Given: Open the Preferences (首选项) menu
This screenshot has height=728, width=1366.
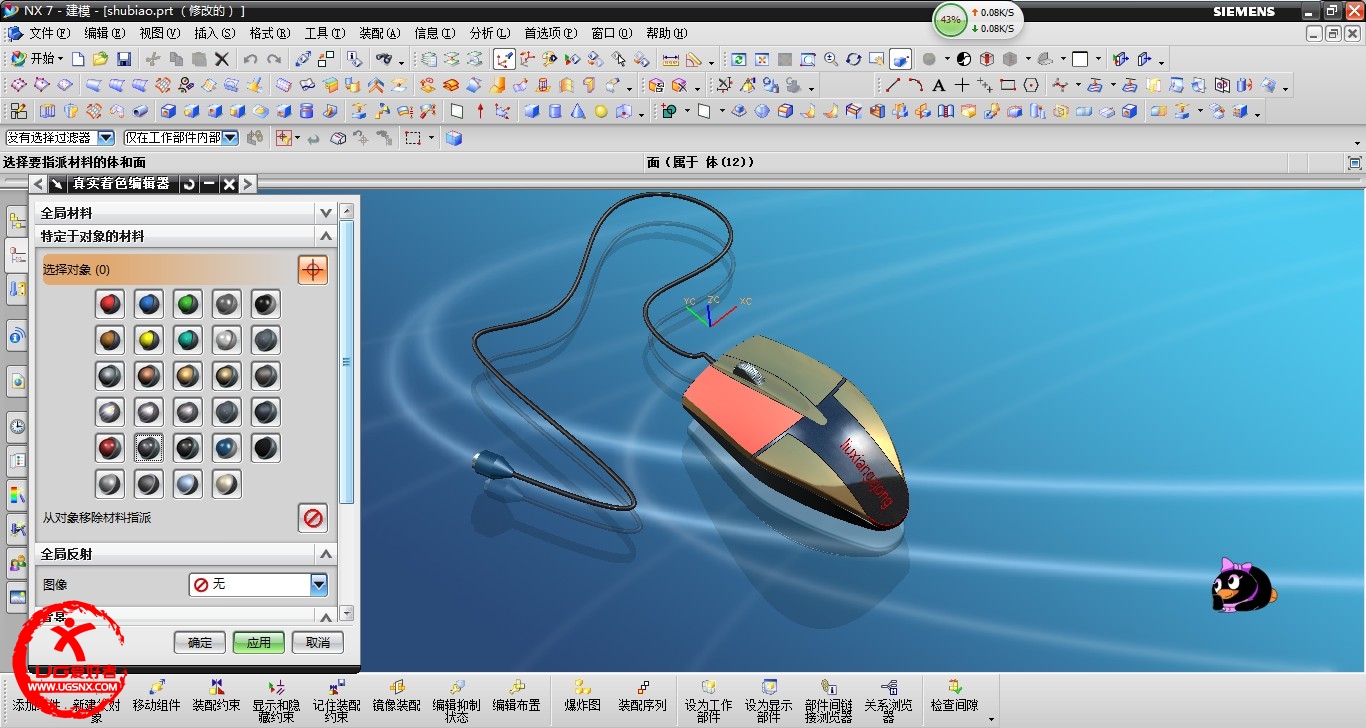Looking at the screenshot, I should pos(550,33).
